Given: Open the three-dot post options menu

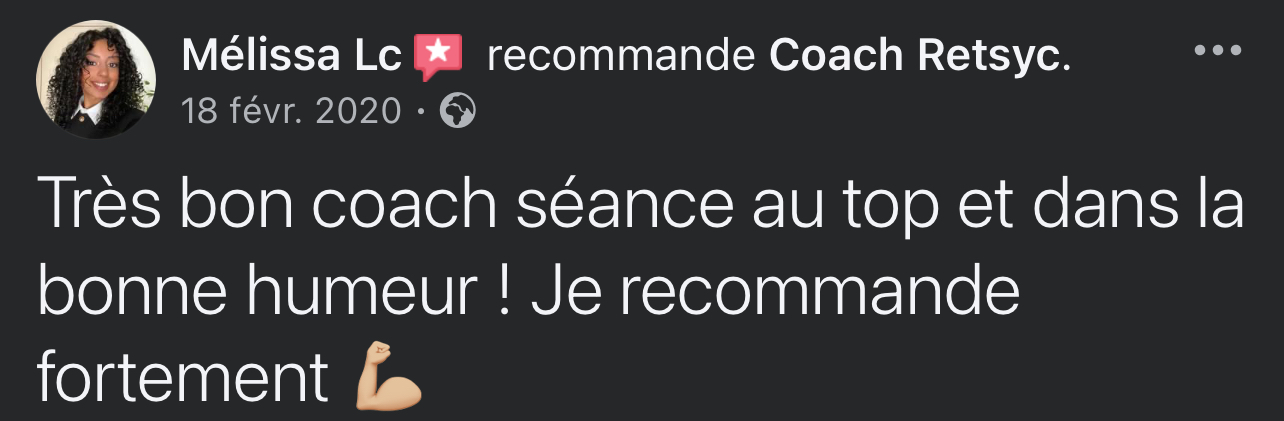Looking at the screenshot, I should 1217,50.
